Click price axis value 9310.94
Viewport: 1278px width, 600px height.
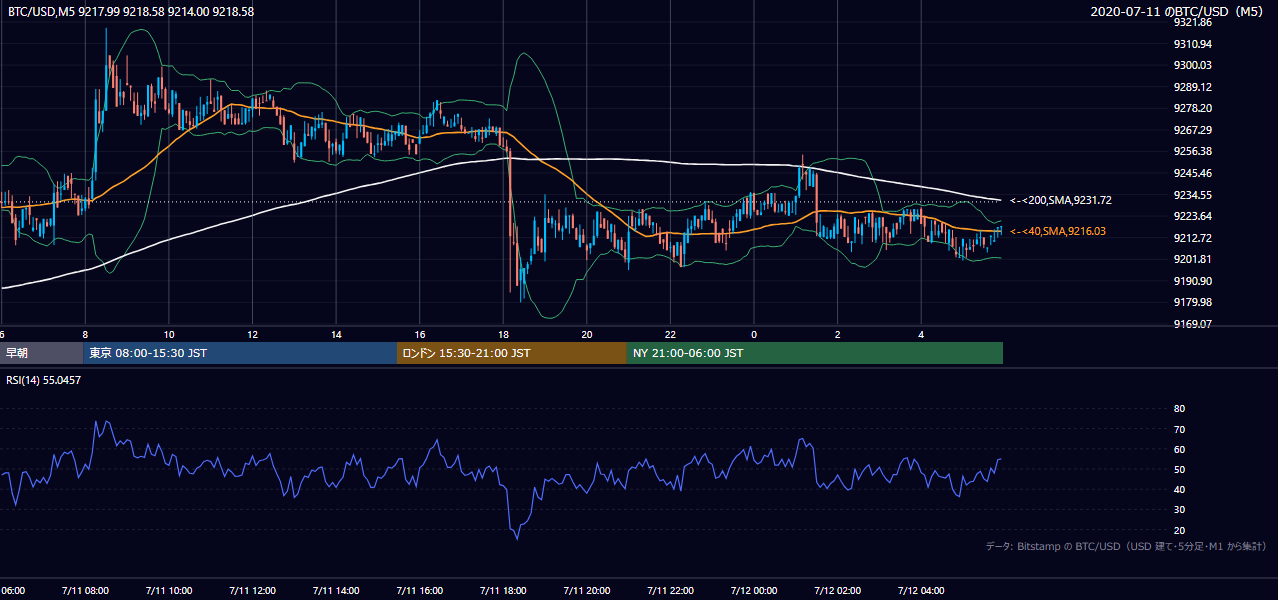[1192, 44]
